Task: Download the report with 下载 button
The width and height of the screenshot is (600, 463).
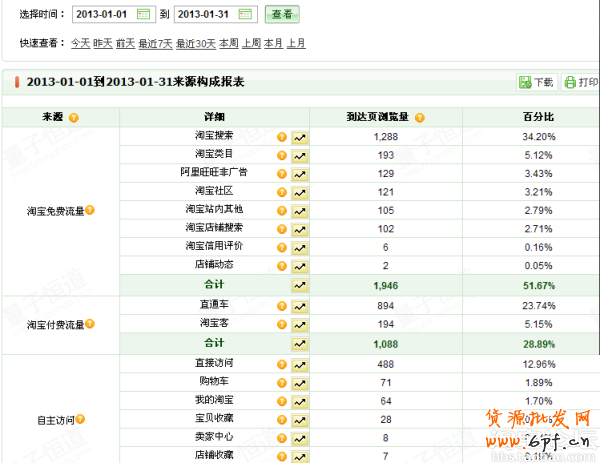Action: pyautogui.click(x=536, y=82)
